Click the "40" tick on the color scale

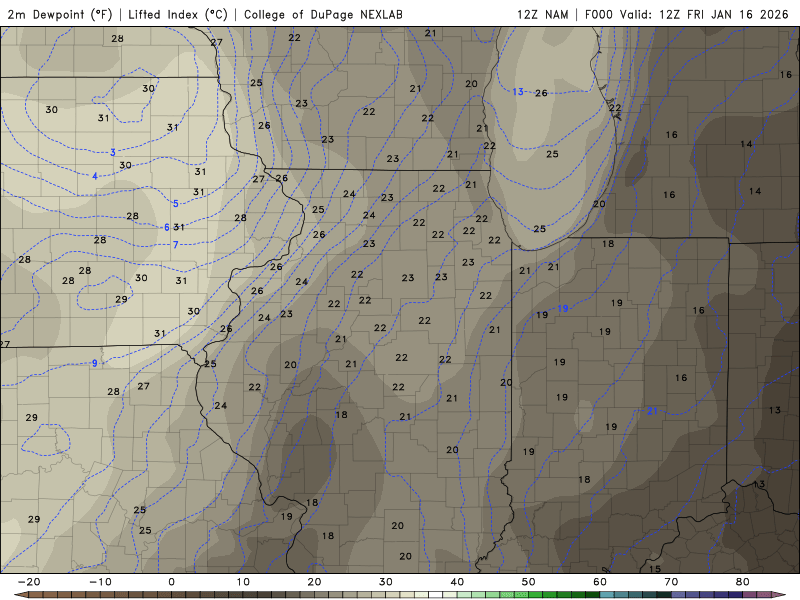457,582
